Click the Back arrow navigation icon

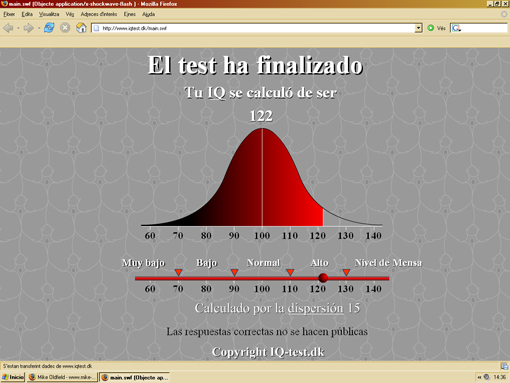(8, 28)
